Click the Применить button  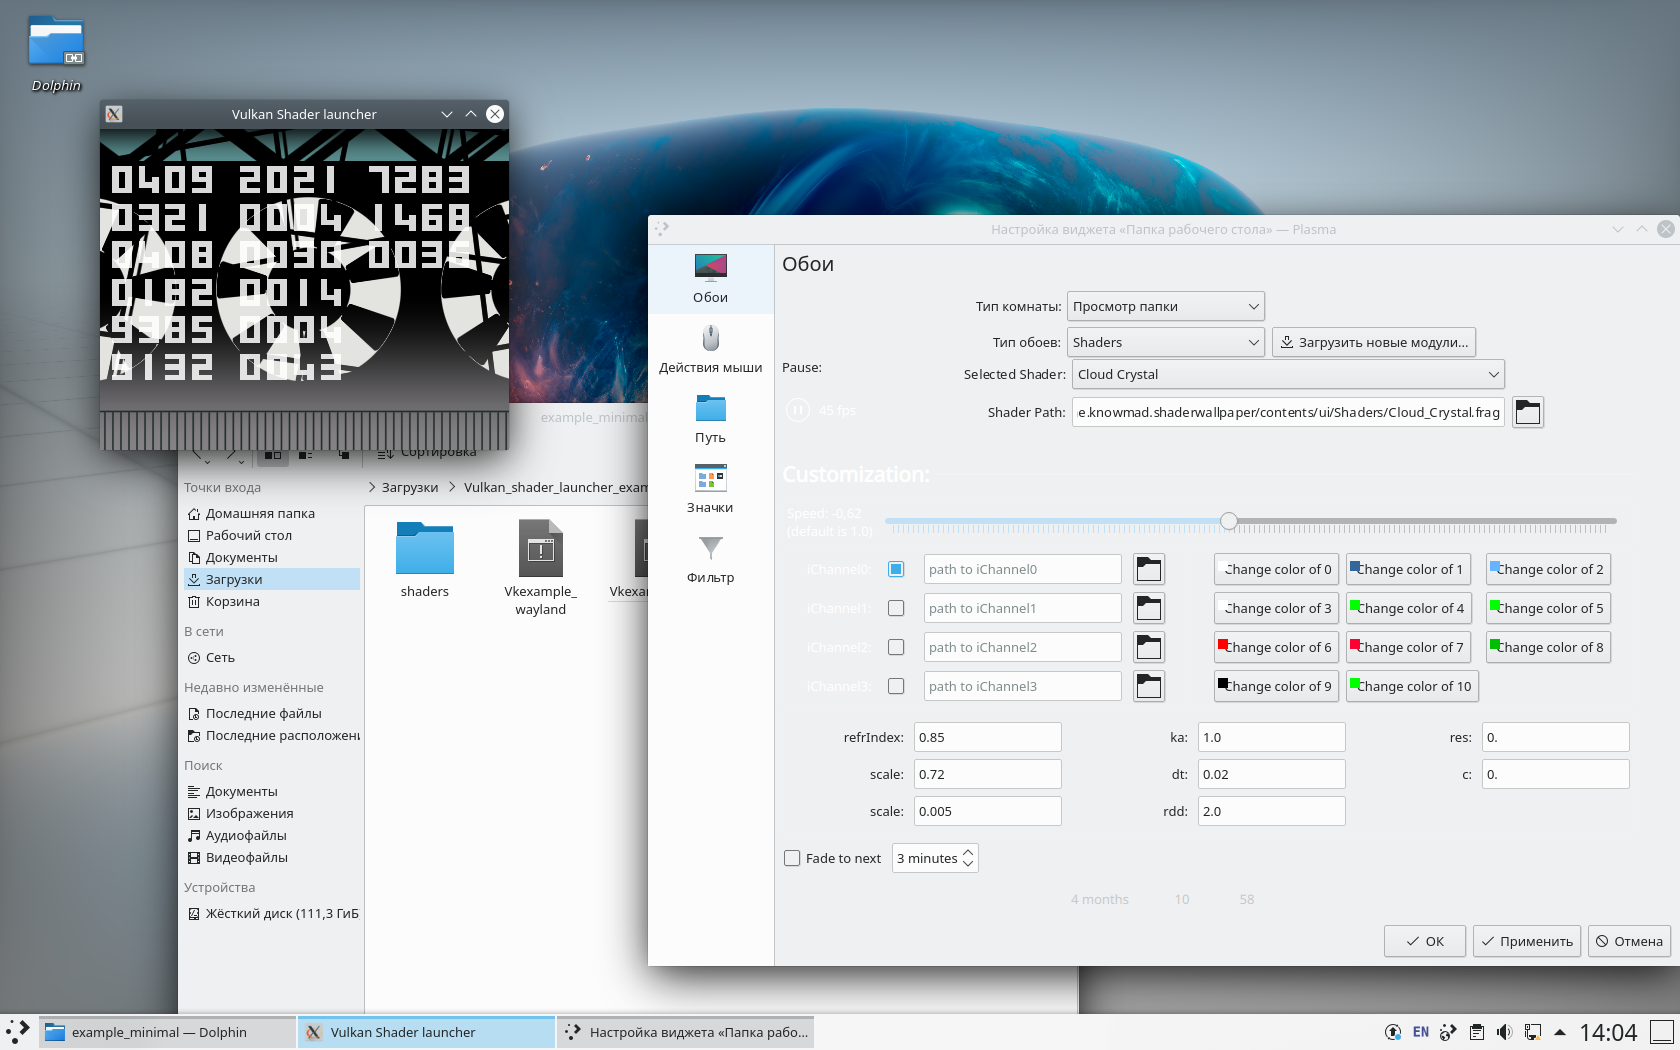point(1527,941)
